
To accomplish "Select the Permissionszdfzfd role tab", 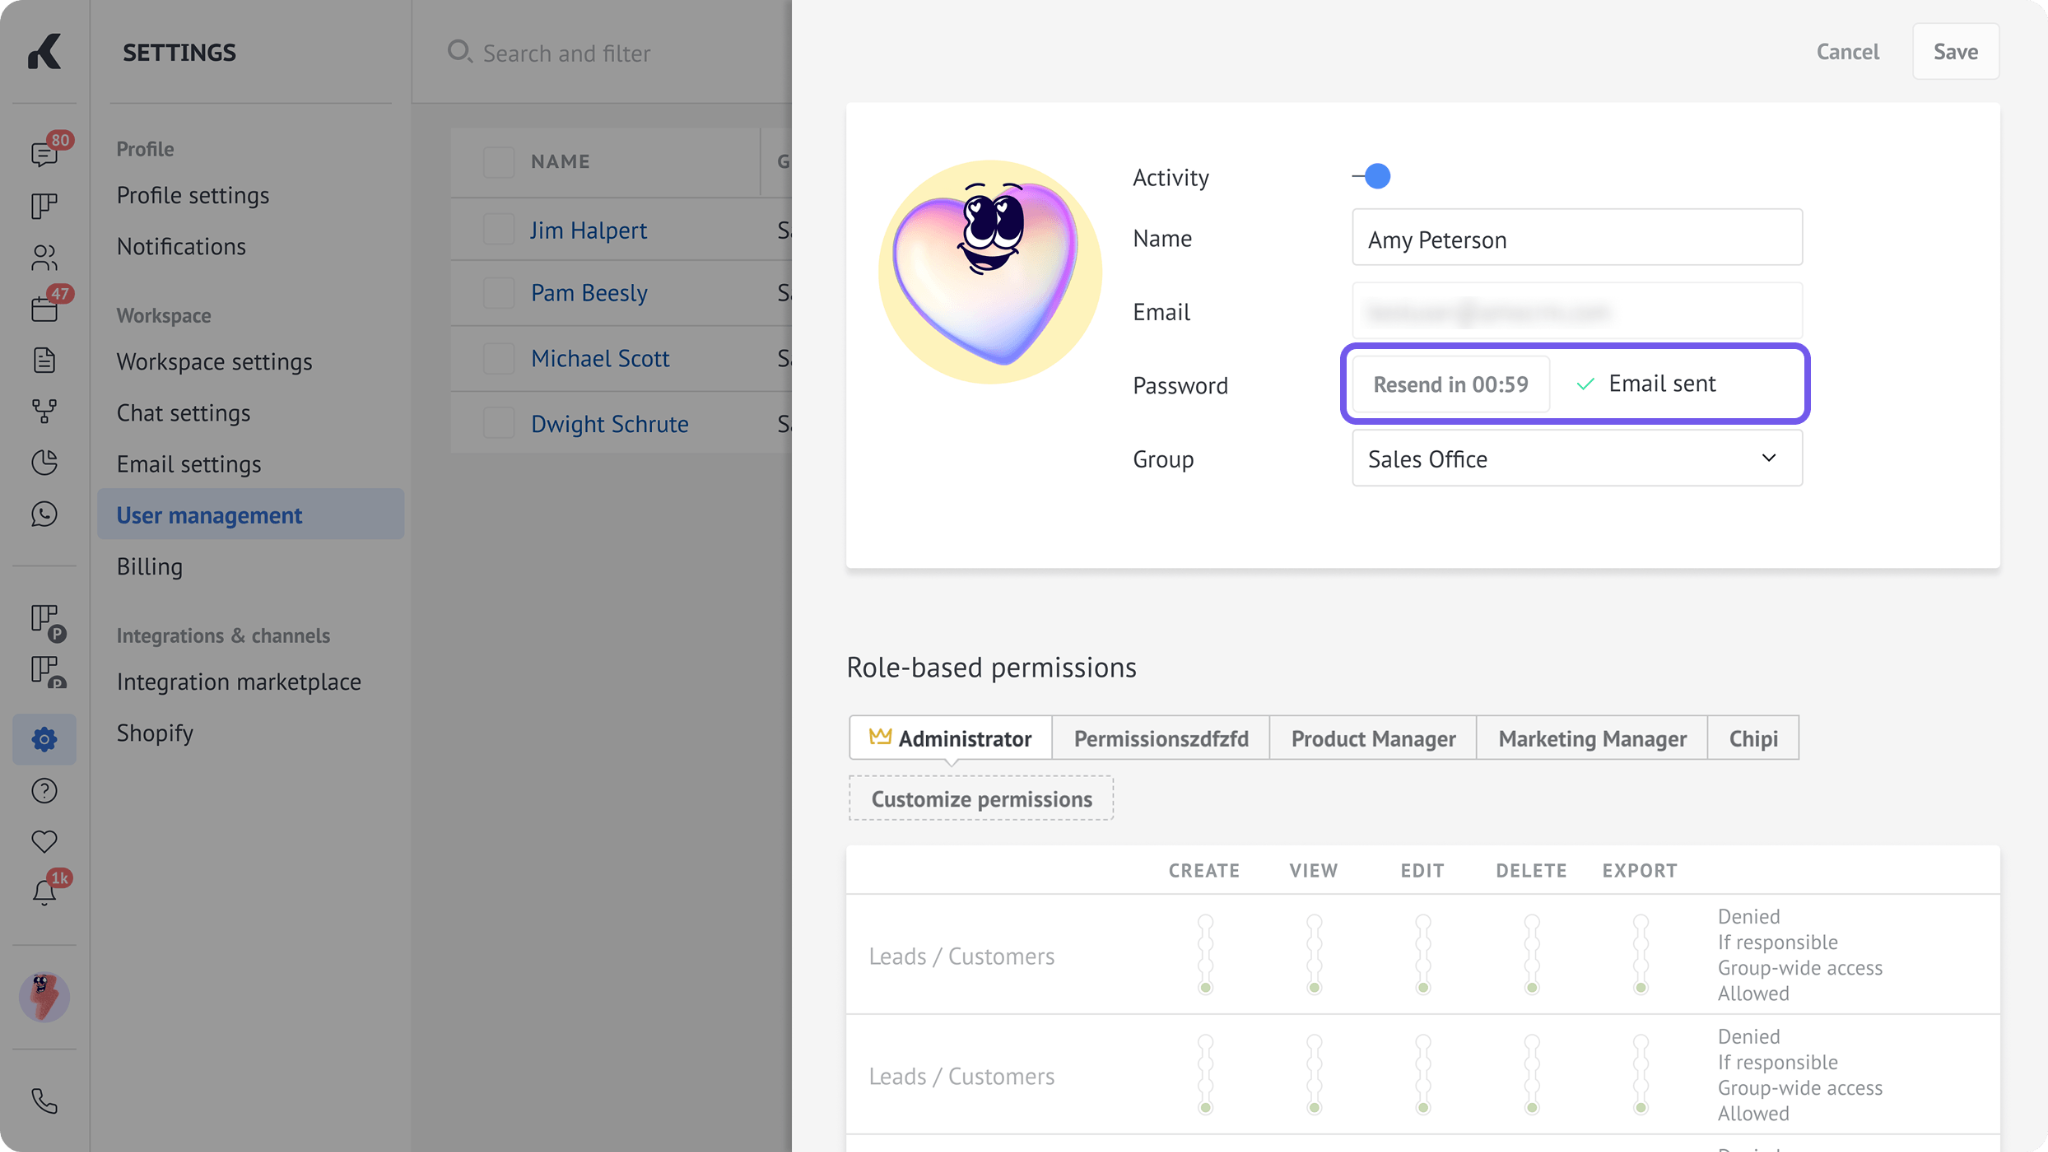I will (x=1161, y=738).
